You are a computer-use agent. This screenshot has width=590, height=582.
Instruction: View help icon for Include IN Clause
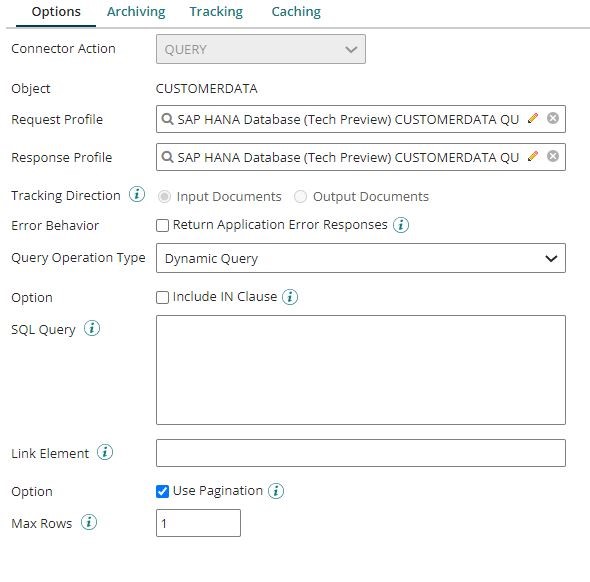(x=290, y=297)
